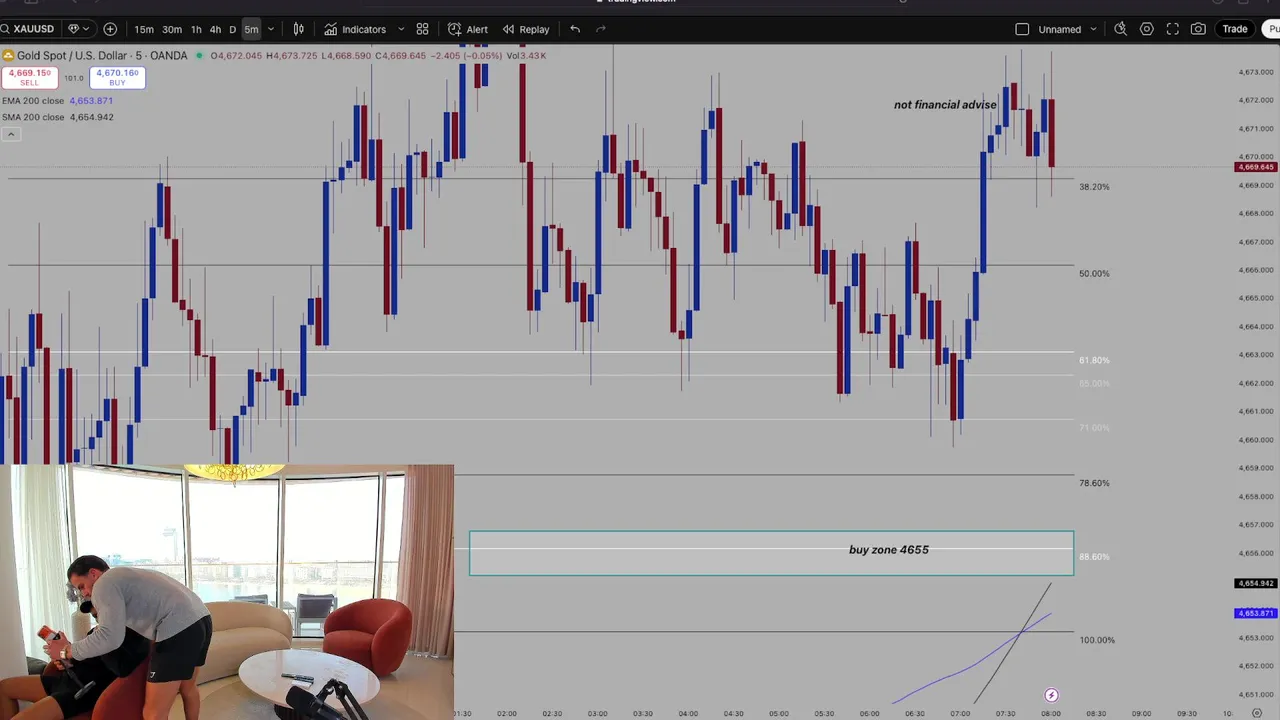Take a chart snapshot with the camera
The width and height of the screenshot is (1280, 720).
tap(1198, 29)
